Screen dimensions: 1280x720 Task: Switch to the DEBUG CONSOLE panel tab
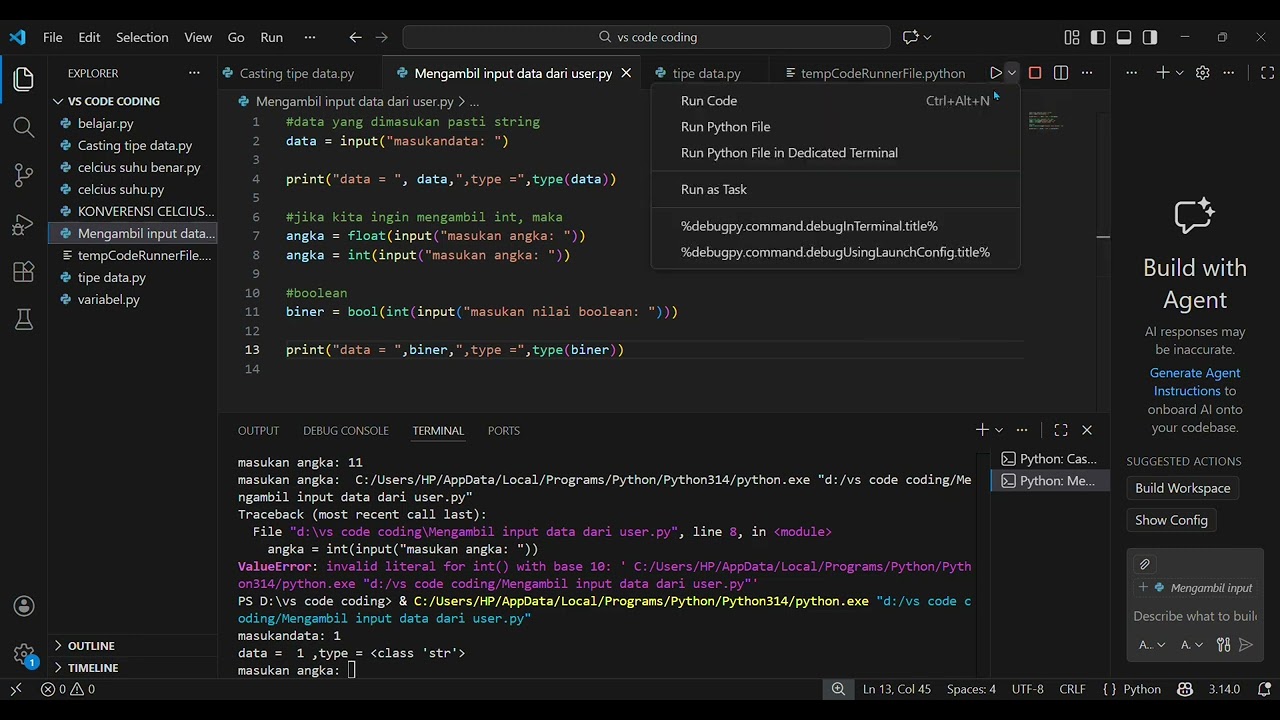[346, 431]
